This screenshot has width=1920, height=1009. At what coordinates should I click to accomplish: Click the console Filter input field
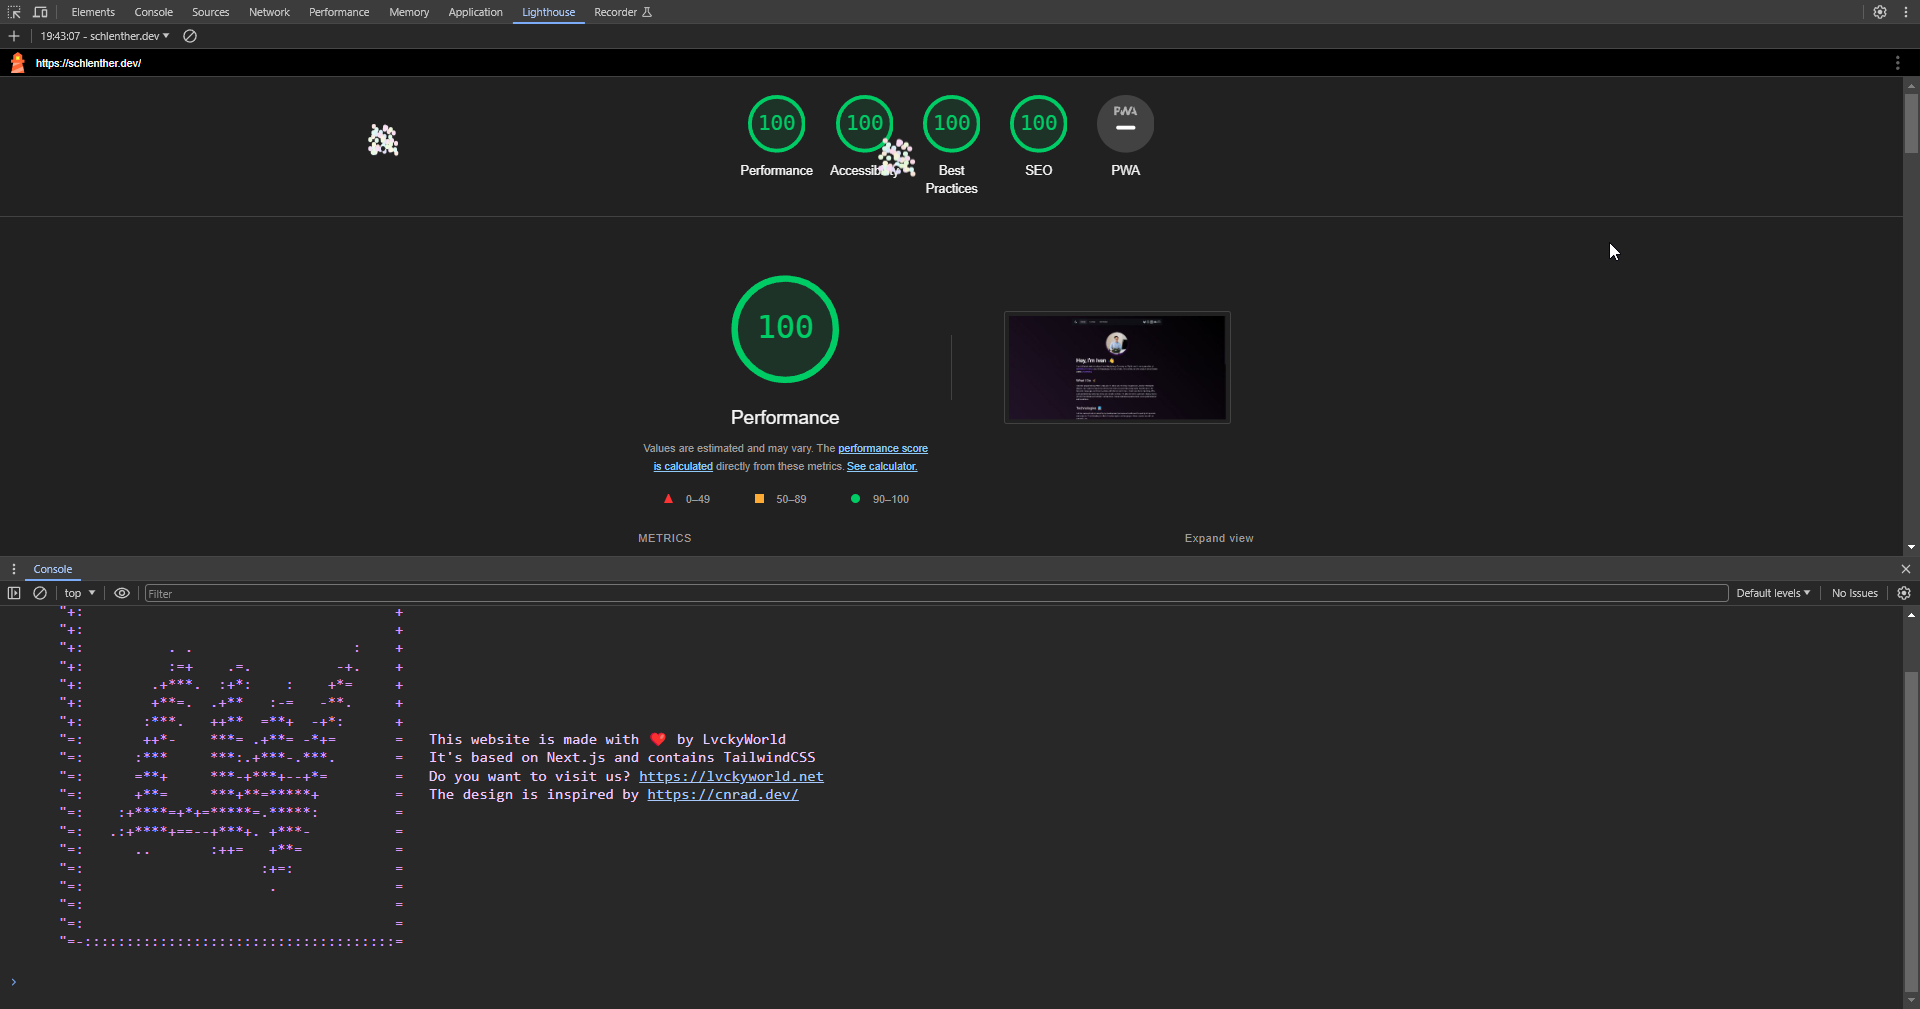tap(936, 593)
